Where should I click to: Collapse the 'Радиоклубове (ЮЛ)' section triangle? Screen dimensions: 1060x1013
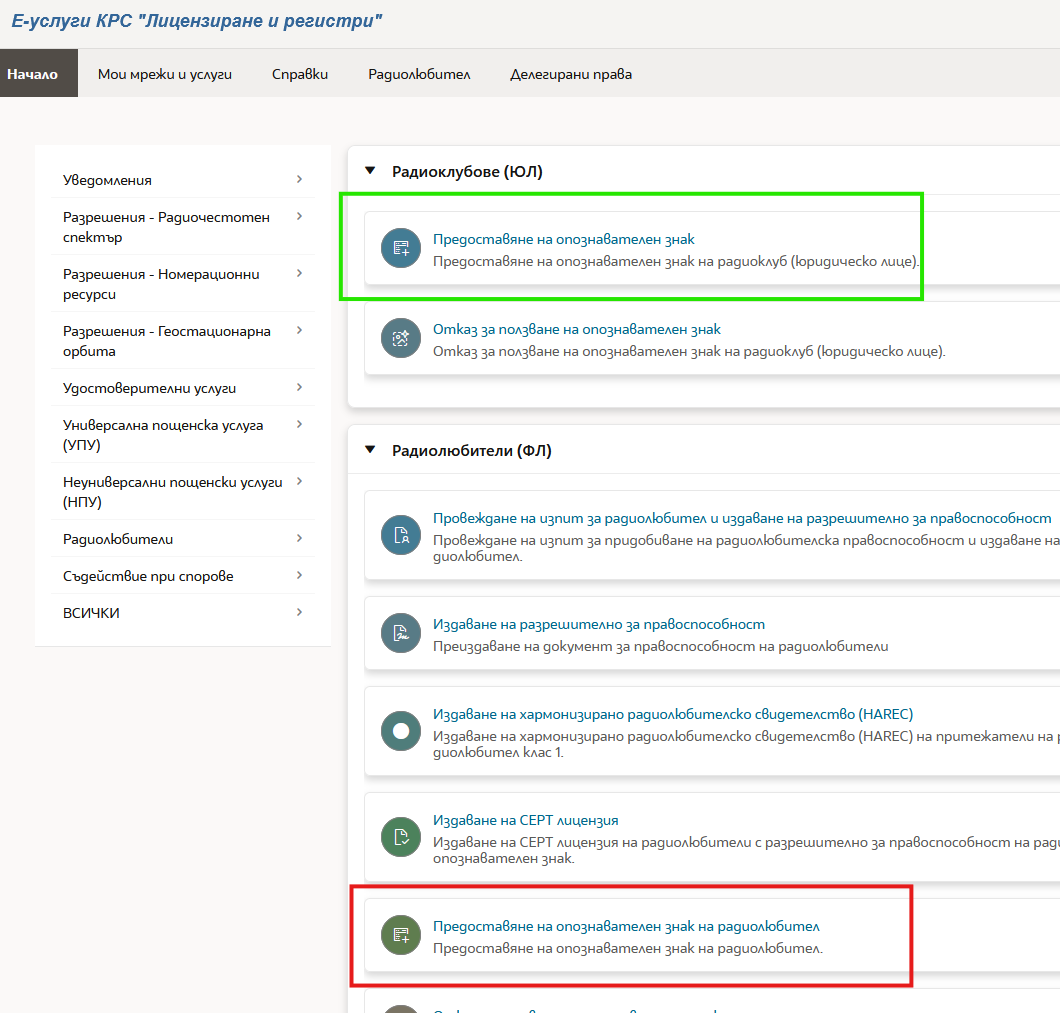370,172
